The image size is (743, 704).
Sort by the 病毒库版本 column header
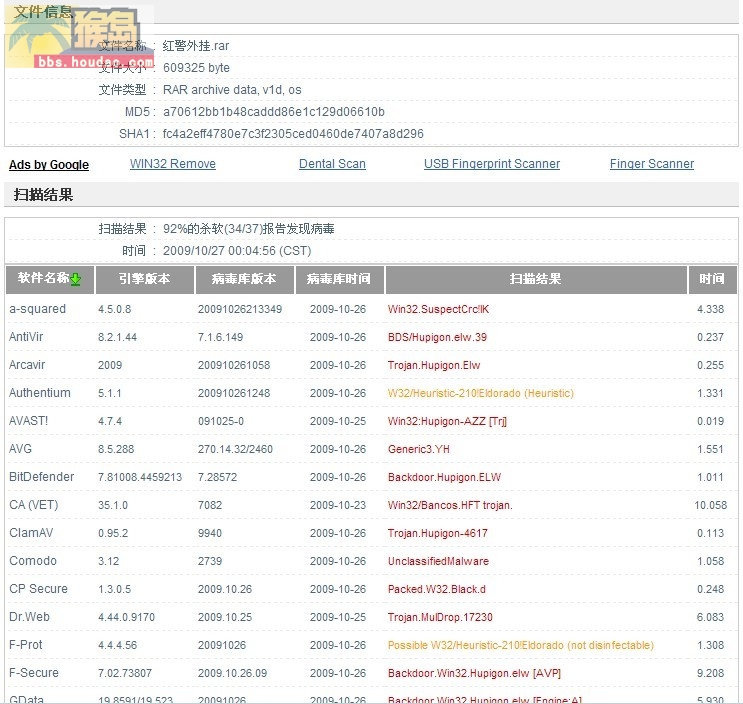[x=245, y=280]
